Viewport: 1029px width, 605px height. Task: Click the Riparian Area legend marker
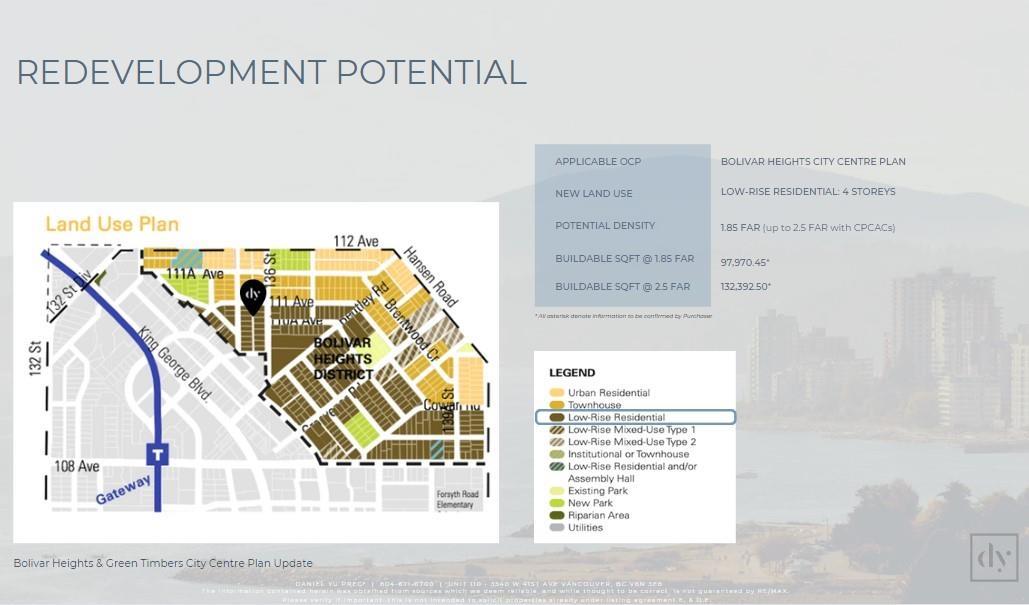click(x=557, y=516)
